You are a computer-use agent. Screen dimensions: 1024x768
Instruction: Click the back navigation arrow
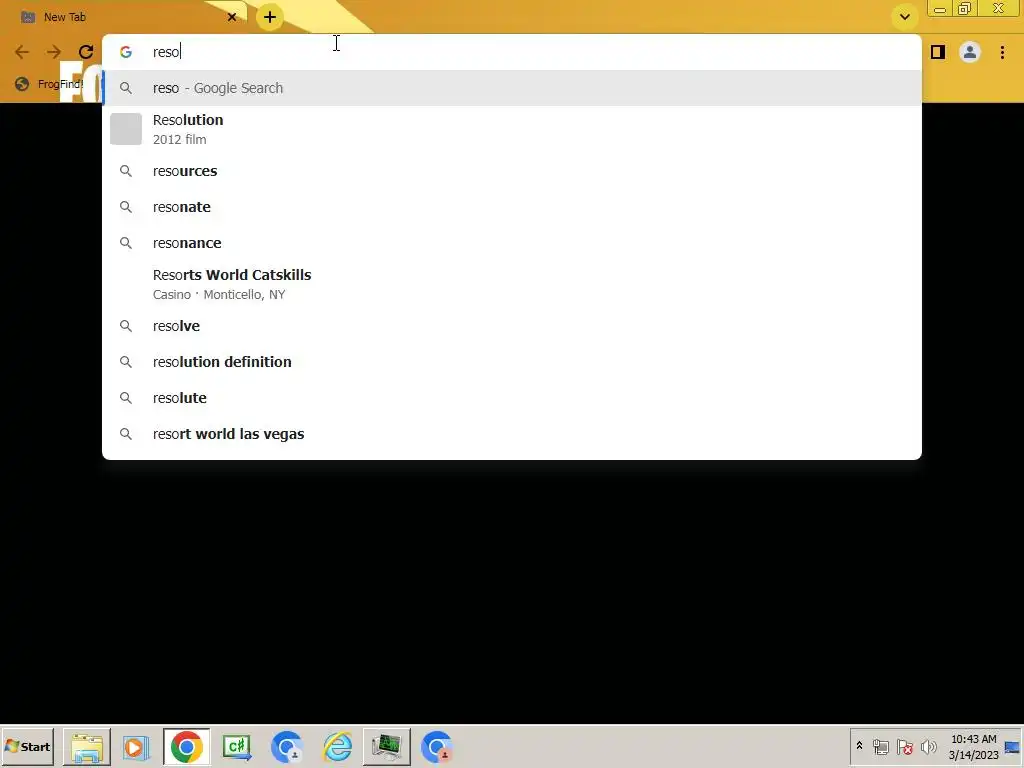click(x=22, y=52)
